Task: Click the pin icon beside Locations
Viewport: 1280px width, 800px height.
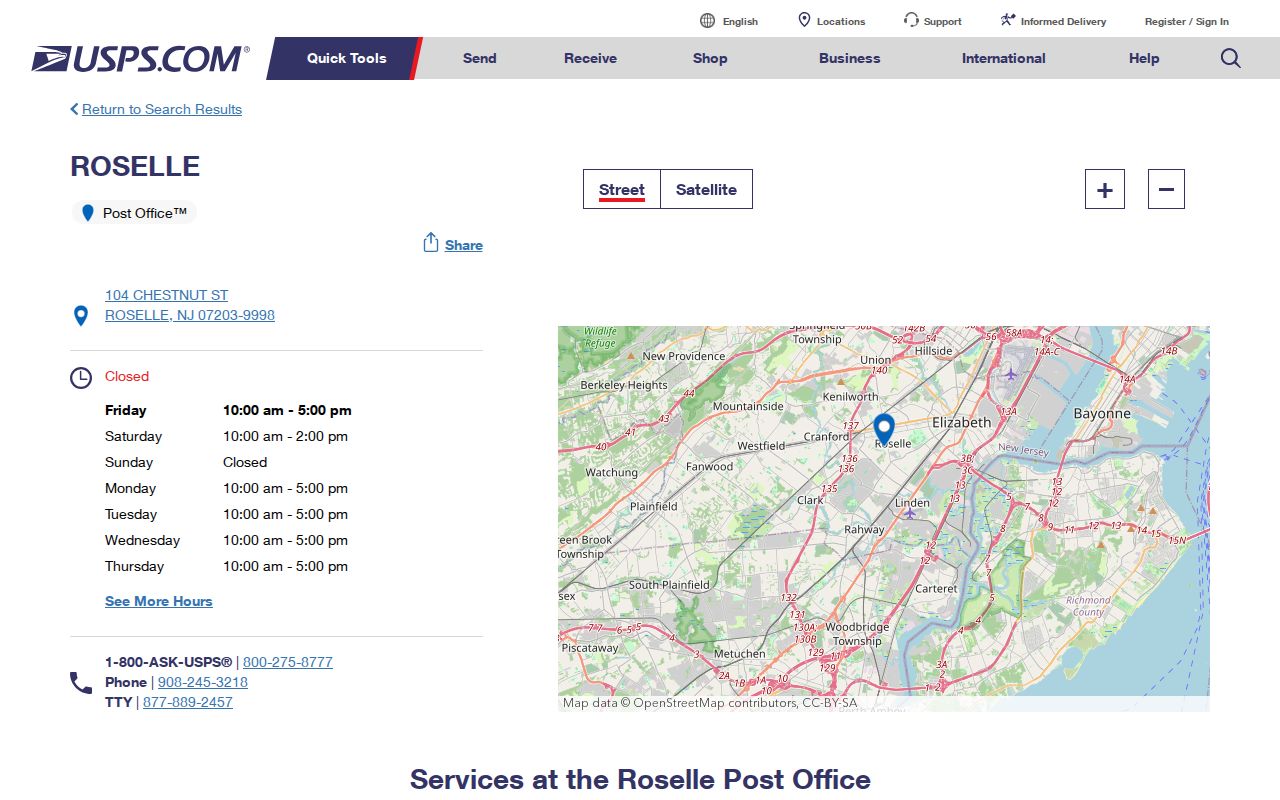Action: [804, 20]
